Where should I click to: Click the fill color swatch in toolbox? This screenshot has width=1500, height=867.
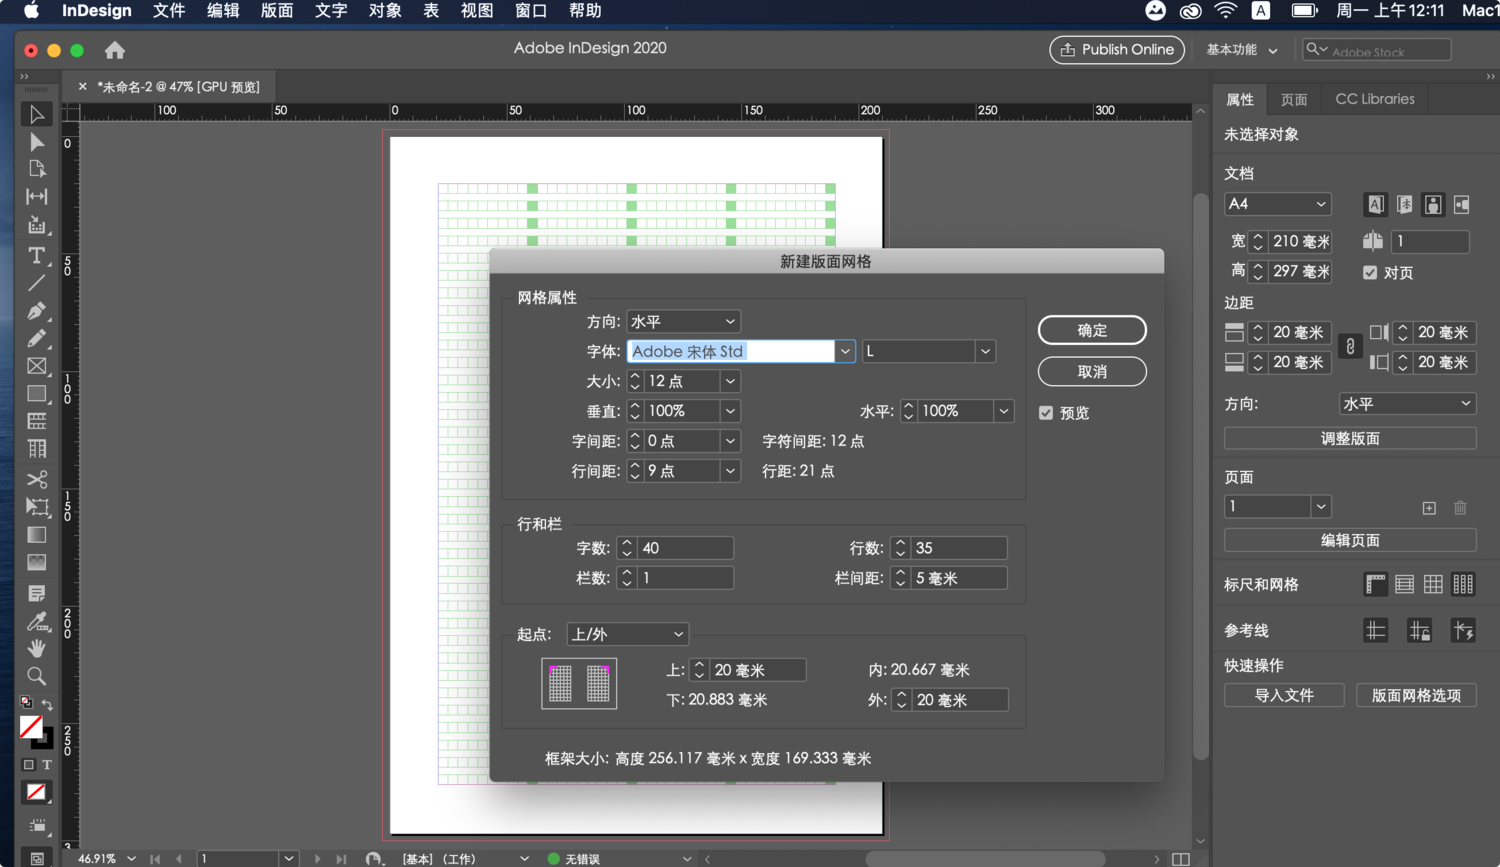pyautogui.click(x=31, y=727)
